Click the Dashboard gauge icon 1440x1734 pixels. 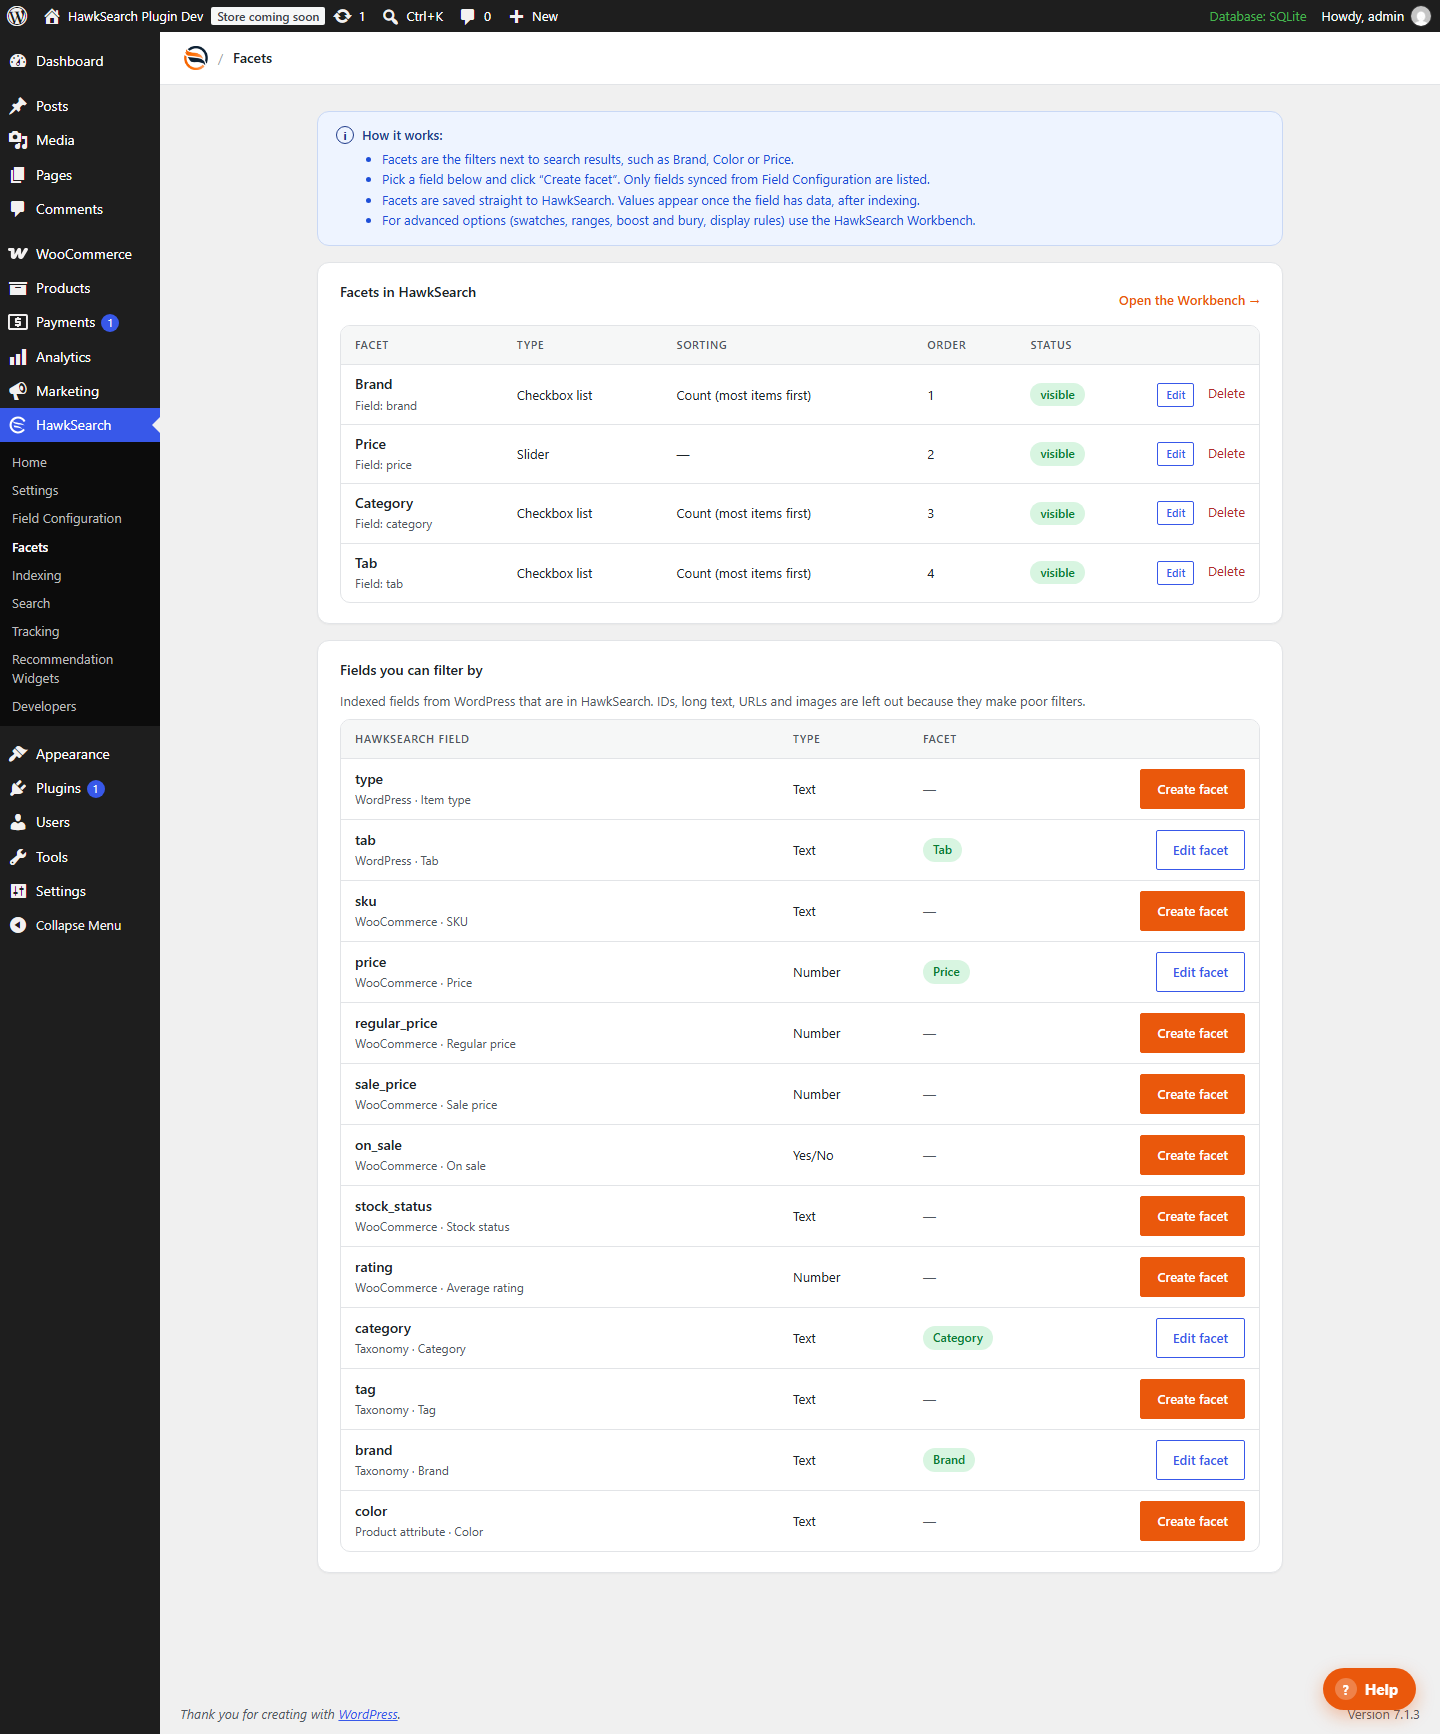(18, 61)
